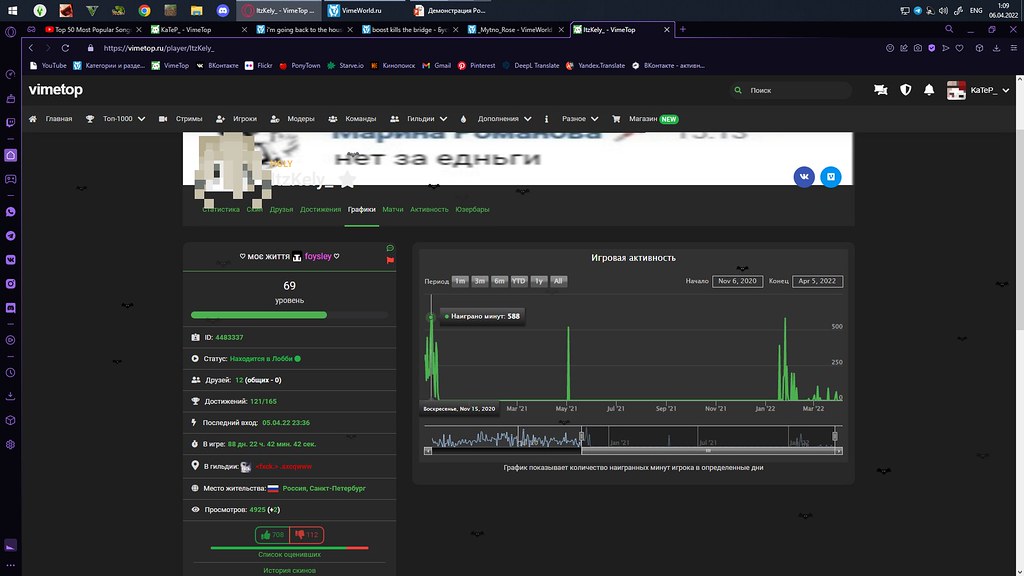Screen dimensions: 1024x576
Task: Open the chat messages icon in header
Action: [881, 90]
